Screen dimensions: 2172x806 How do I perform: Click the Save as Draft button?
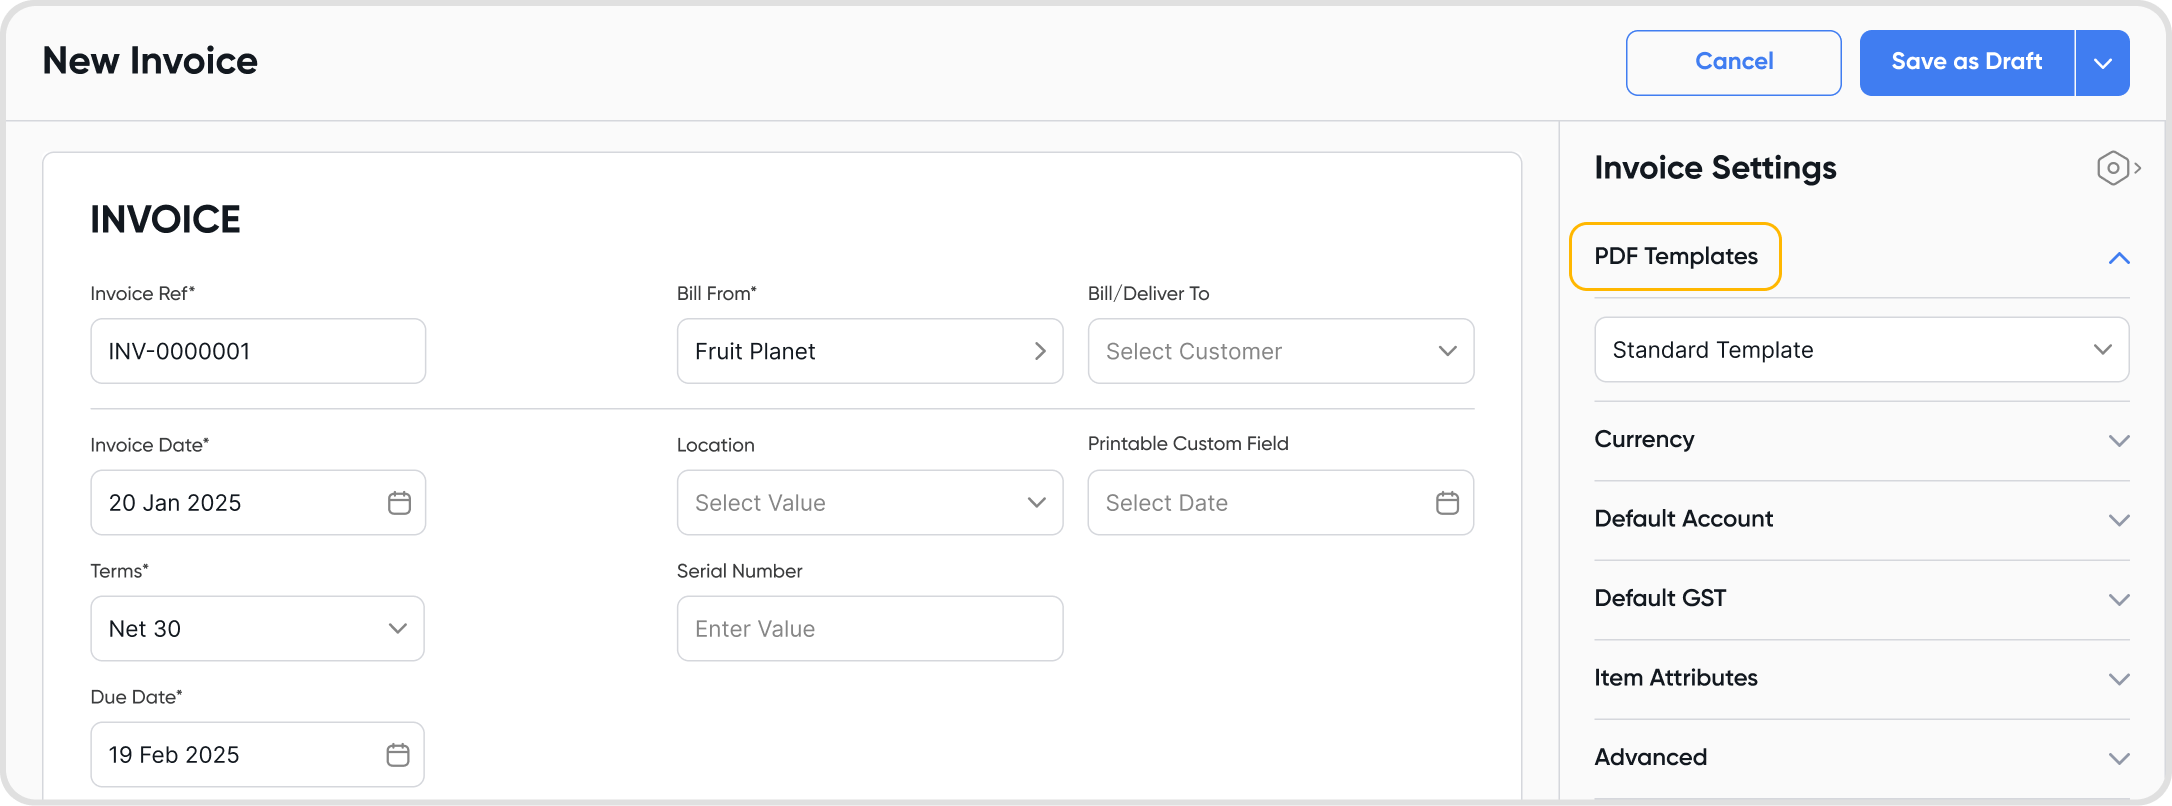(x=1966, y=62)
